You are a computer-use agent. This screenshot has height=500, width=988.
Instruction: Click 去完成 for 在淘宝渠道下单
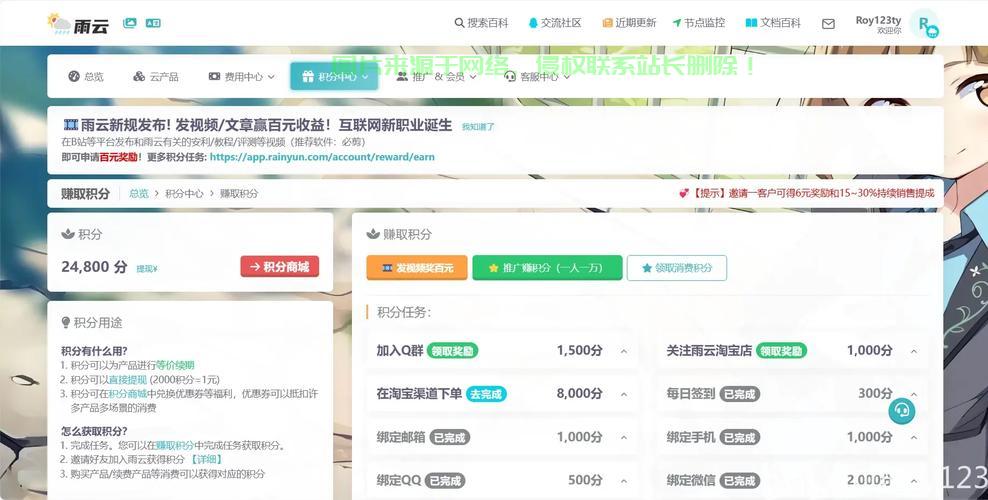486,394
